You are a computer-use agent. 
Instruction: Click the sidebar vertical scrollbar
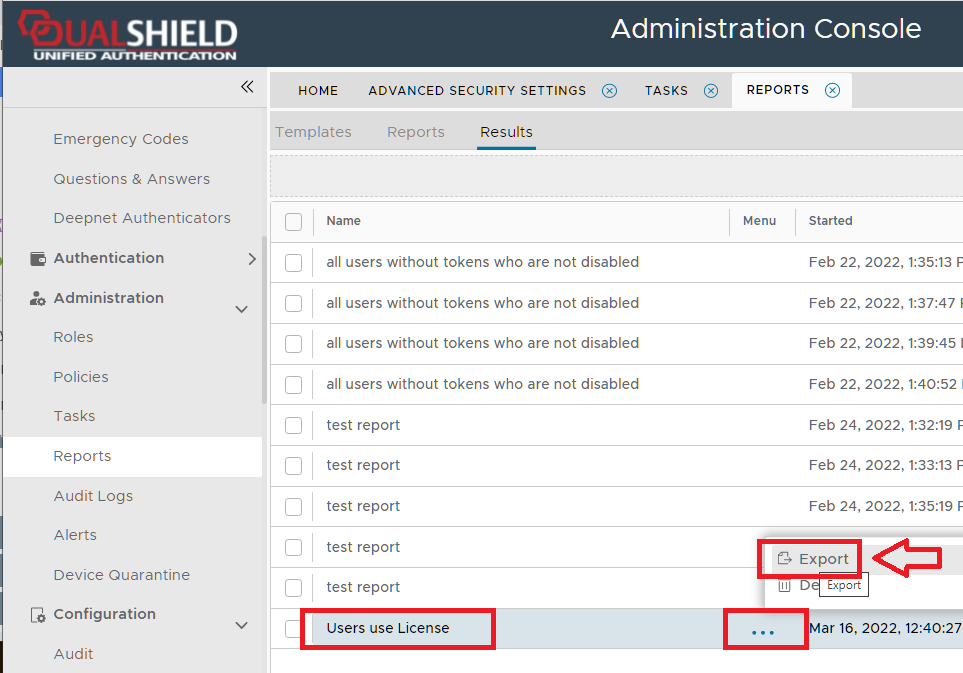point(264,320)
